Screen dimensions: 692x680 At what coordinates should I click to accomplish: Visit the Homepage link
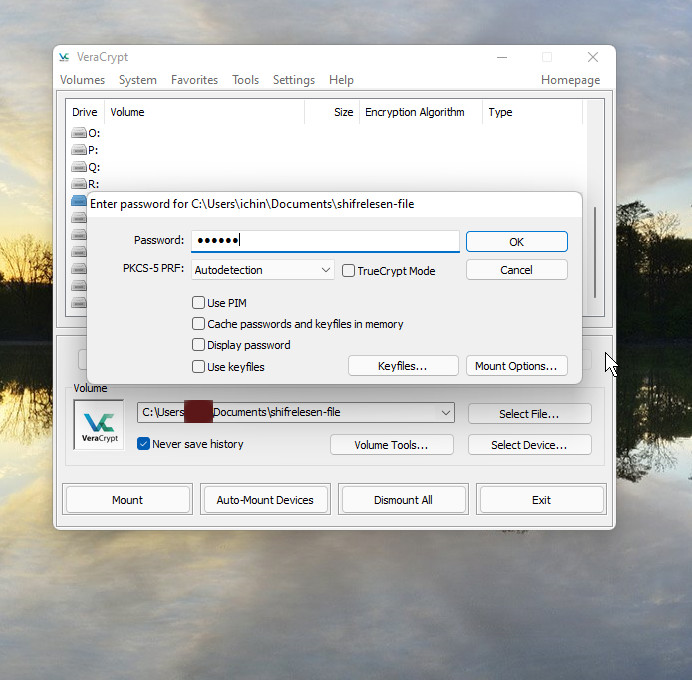point(570,80)
